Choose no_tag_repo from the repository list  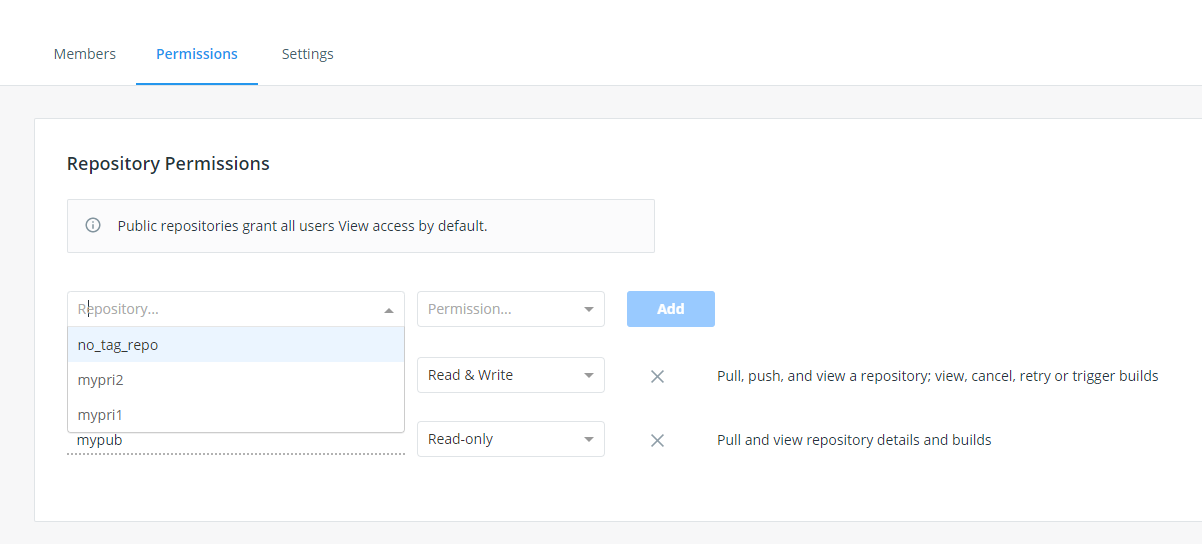(118, 345)
